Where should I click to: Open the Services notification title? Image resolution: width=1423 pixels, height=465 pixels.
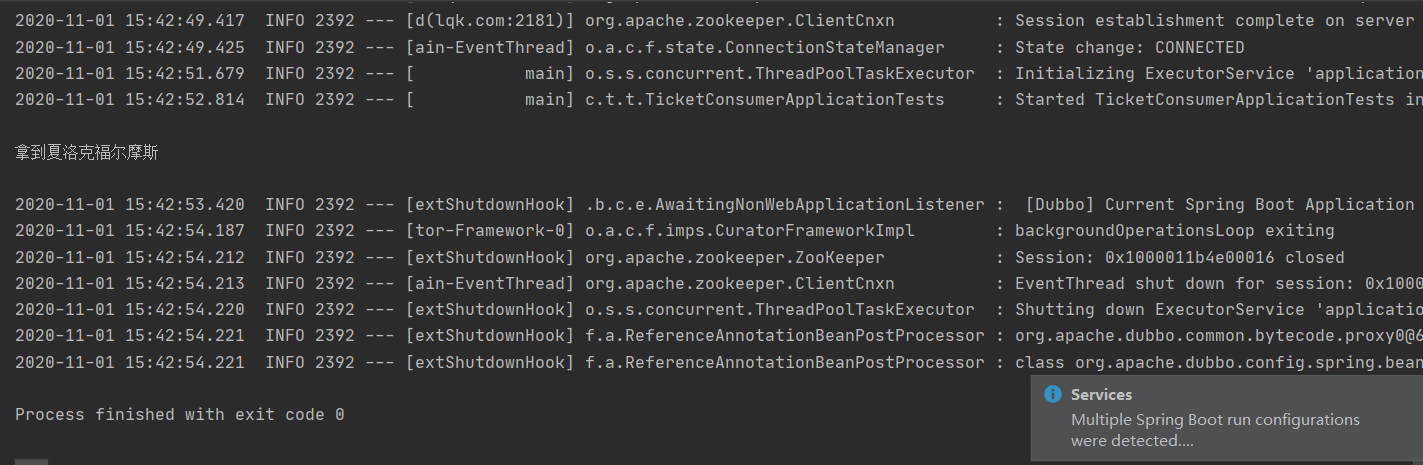tap(1101, 395)
